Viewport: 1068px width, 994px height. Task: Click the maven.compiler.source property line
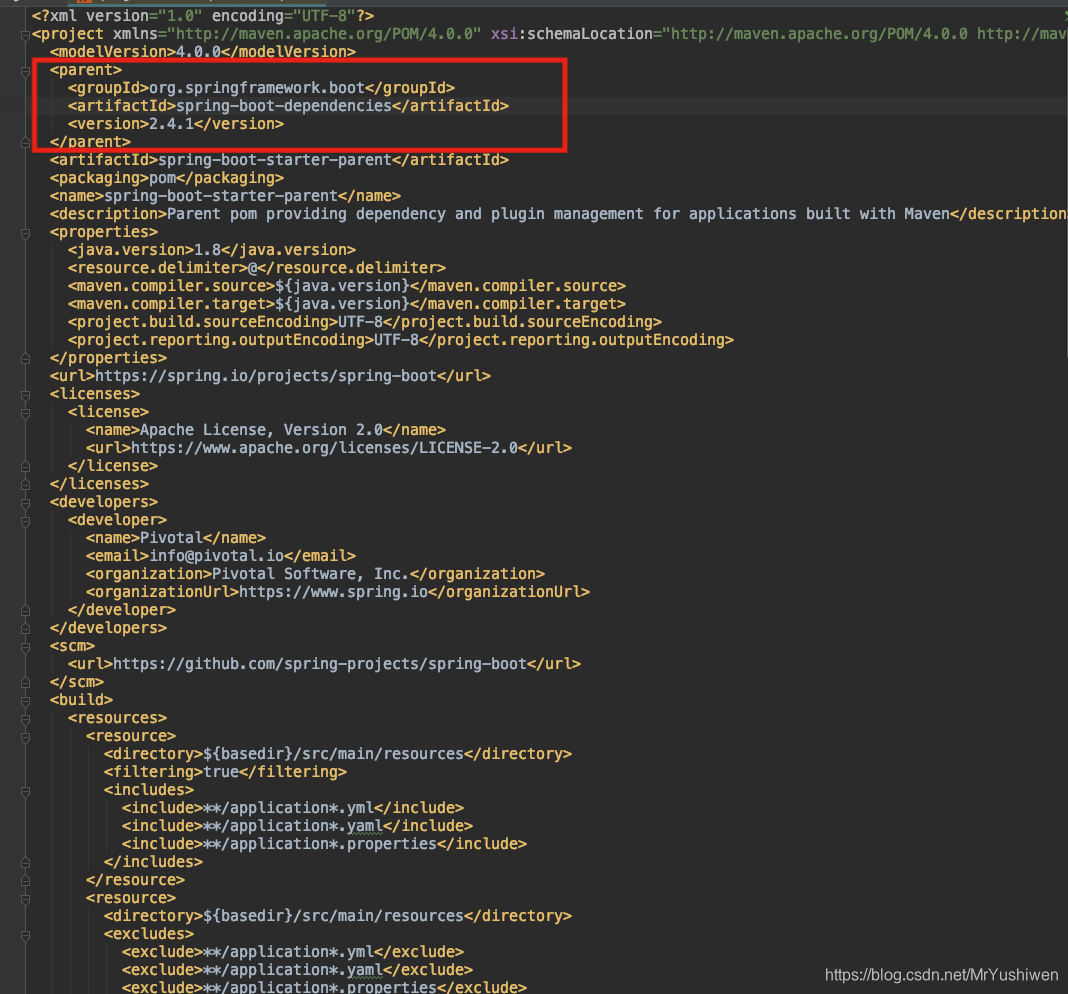point(347,286)
